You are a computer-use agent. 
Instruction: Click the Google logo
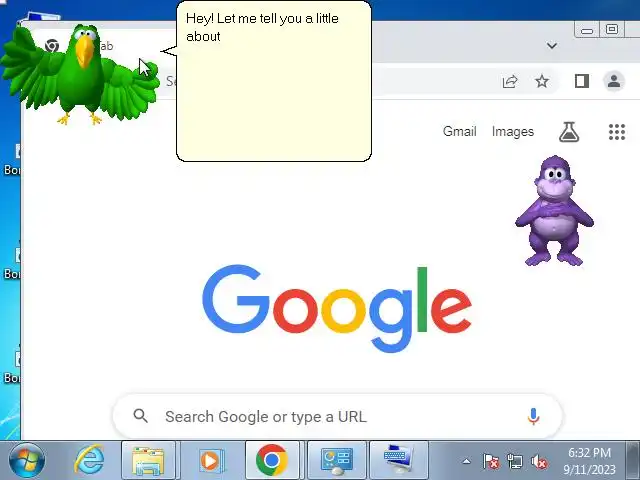point(337,308)
